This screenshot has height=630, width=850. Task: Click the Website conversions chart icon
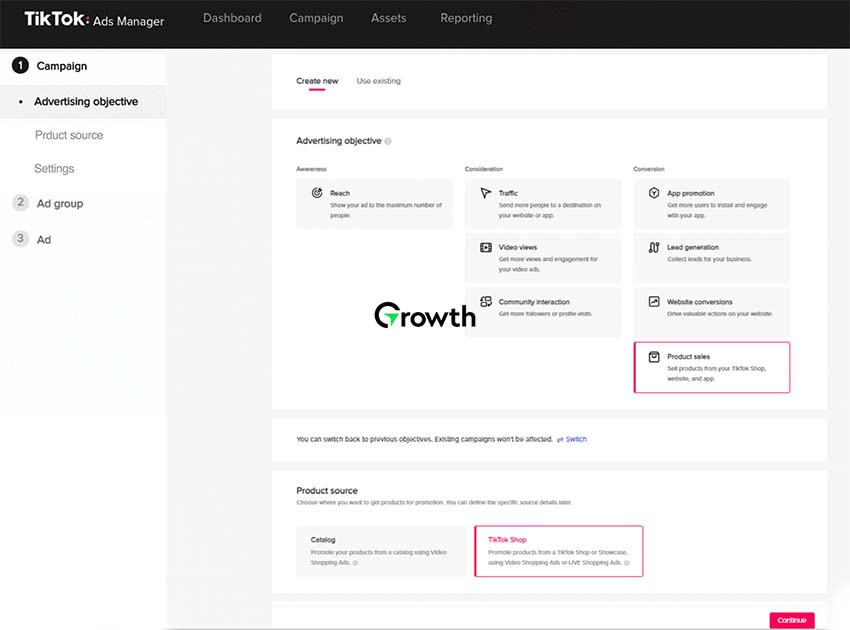654,301
